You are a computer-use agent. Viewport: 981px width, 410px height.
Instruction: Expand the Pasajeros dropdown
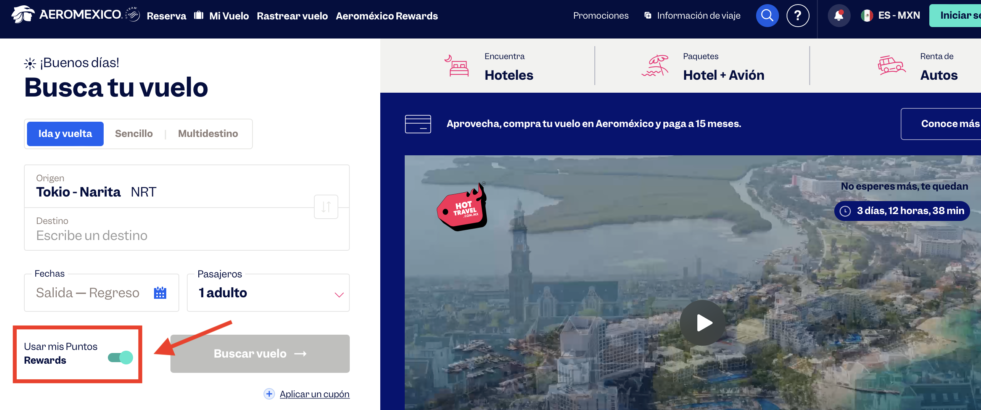268,292
